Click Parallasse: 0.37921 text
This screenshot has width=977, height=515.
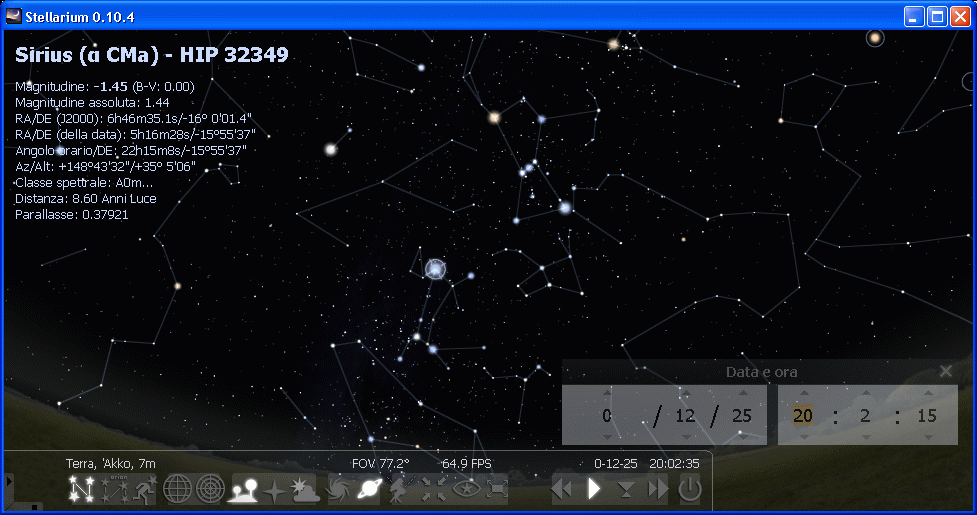tap(72, 215)
